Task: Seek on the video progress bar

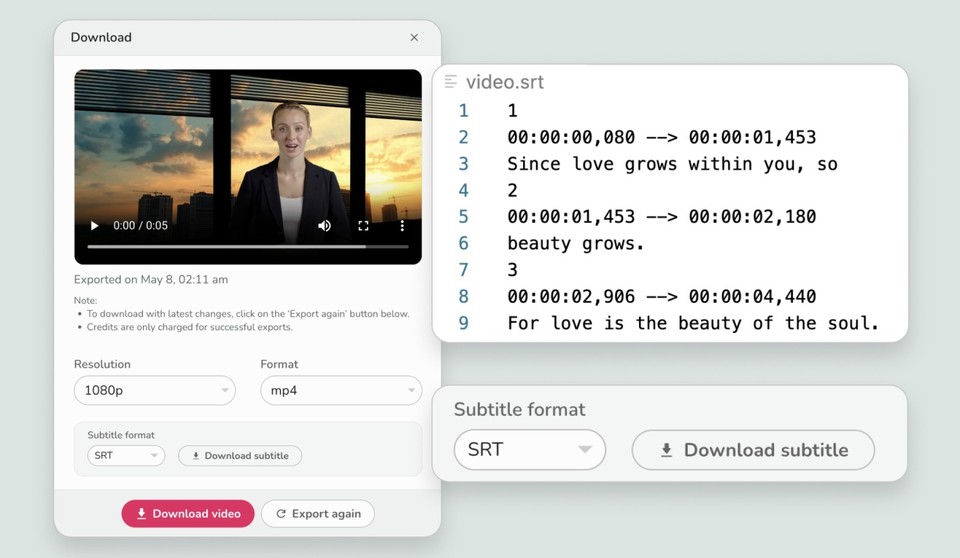Action: click(248, 246)
